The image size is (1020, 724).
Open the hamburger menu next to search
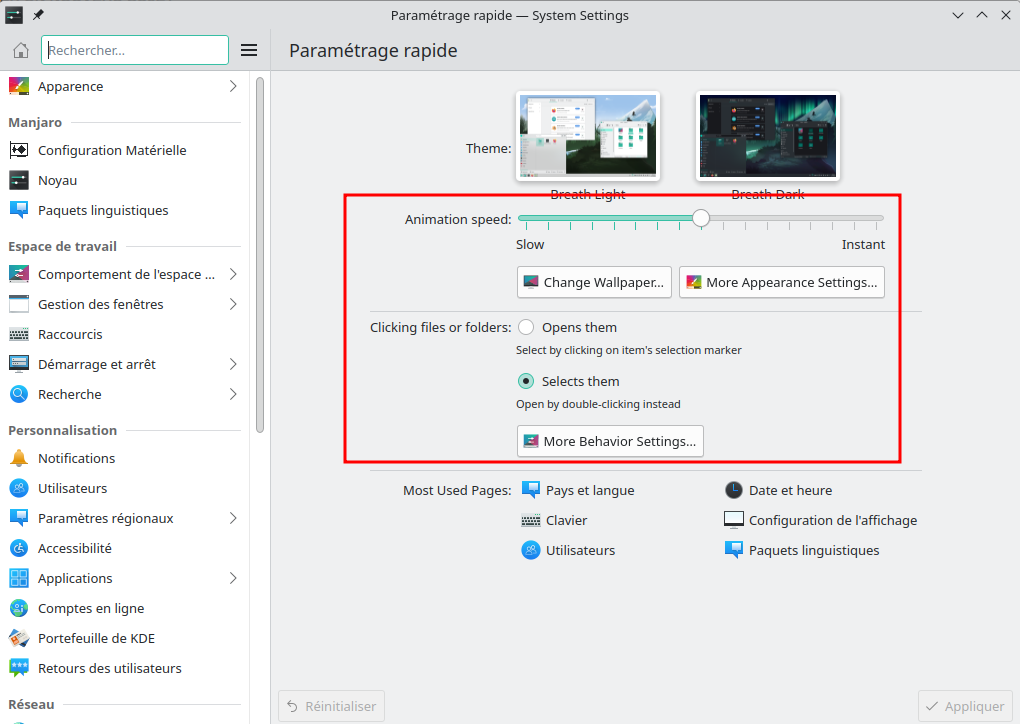(249, 50)
